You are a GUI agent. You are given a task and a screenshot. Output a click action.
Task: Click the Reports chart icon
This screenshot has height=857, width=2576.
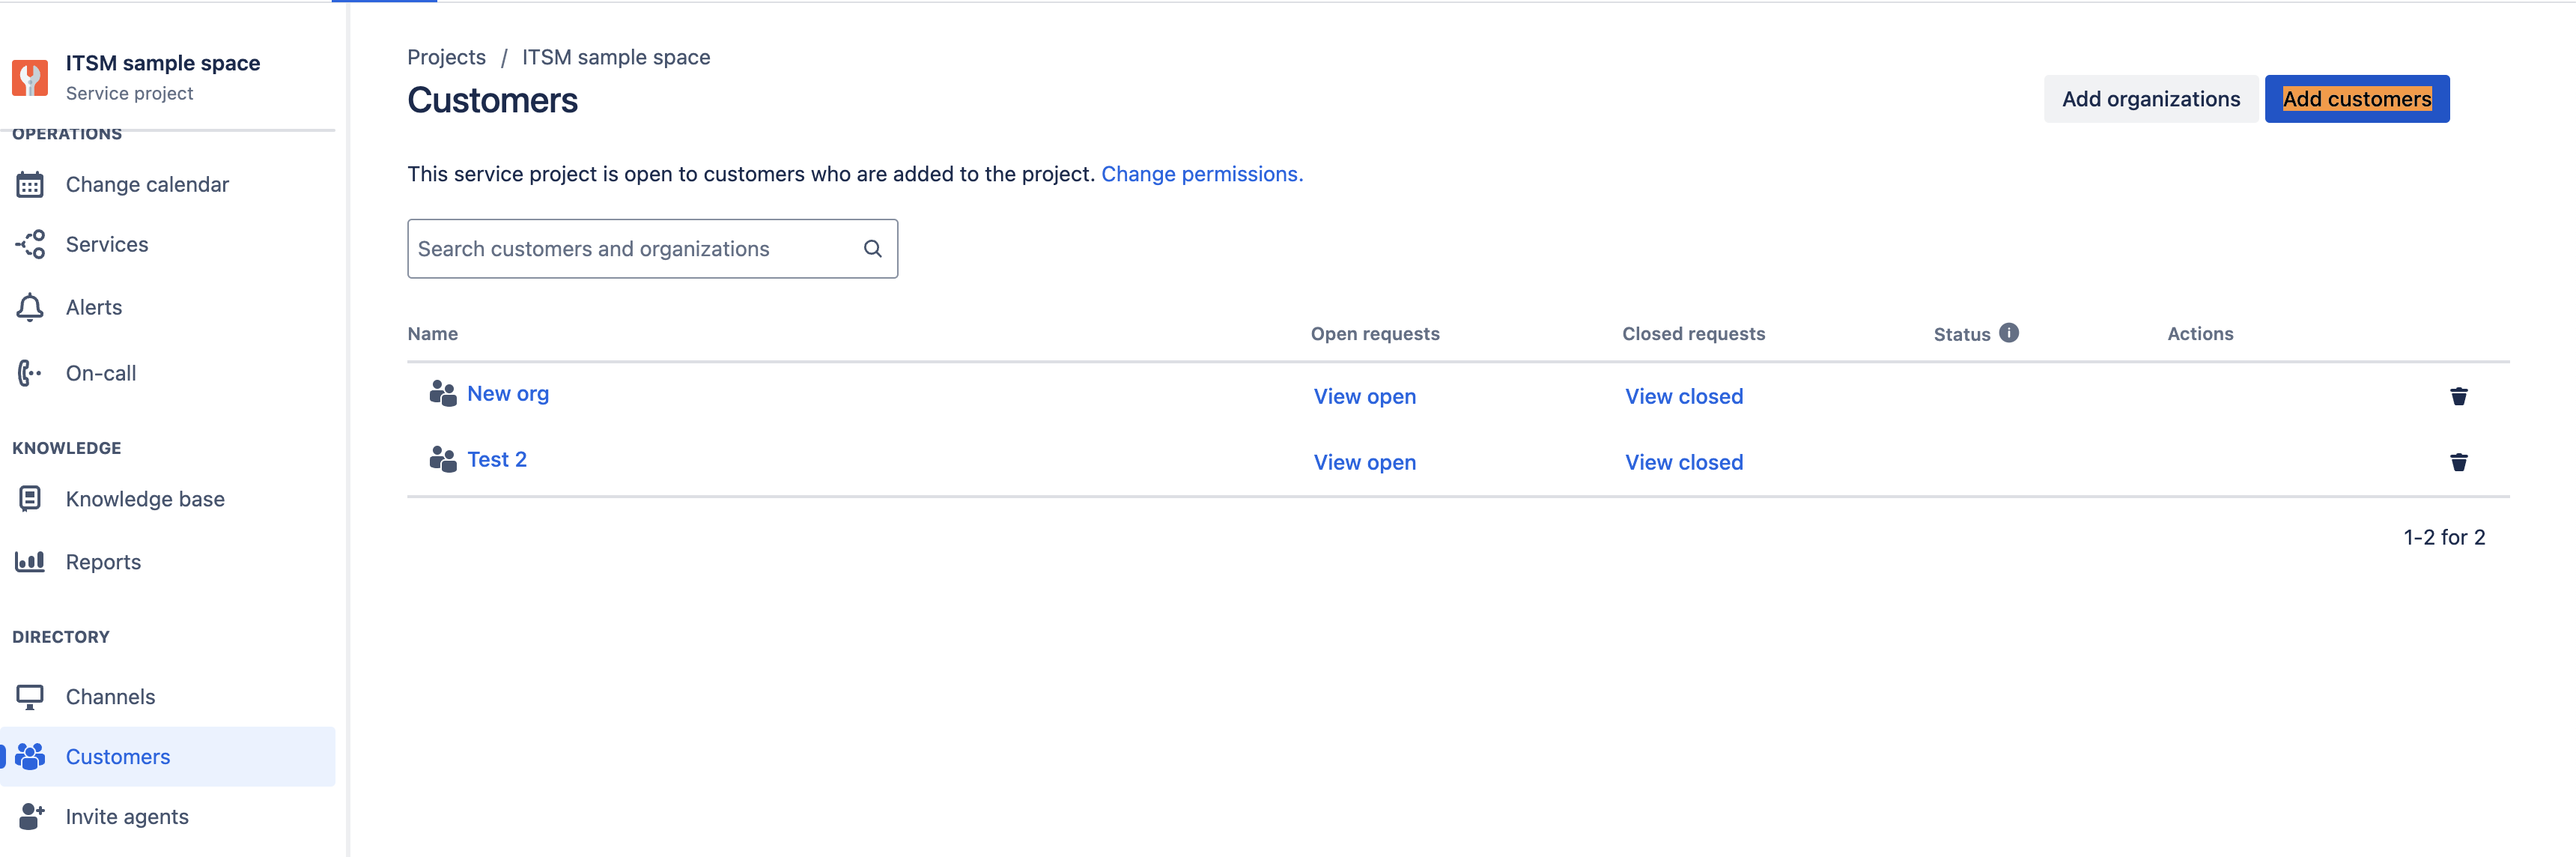(30, 561)
